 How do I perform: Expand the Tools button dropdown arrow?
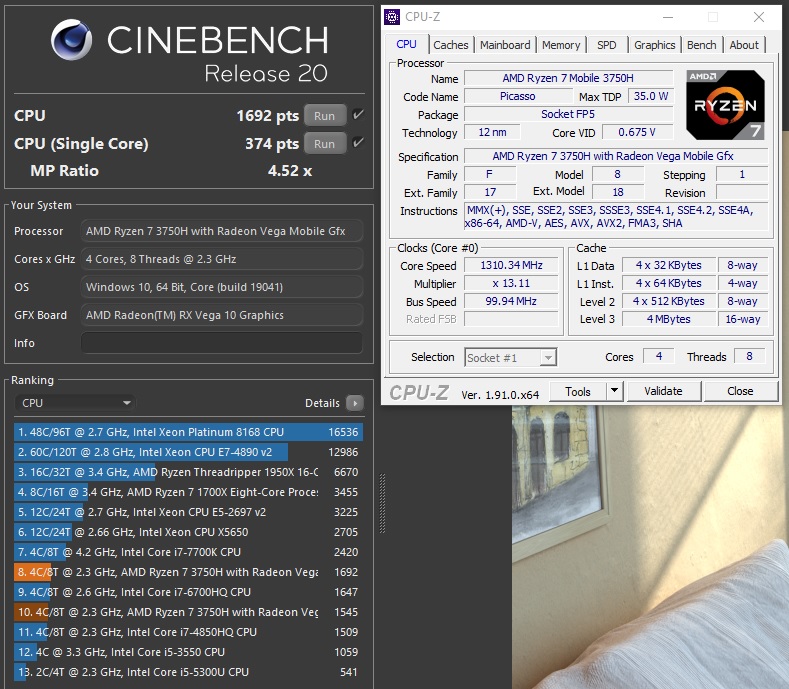pyautogui.click(x=614, y=391)
